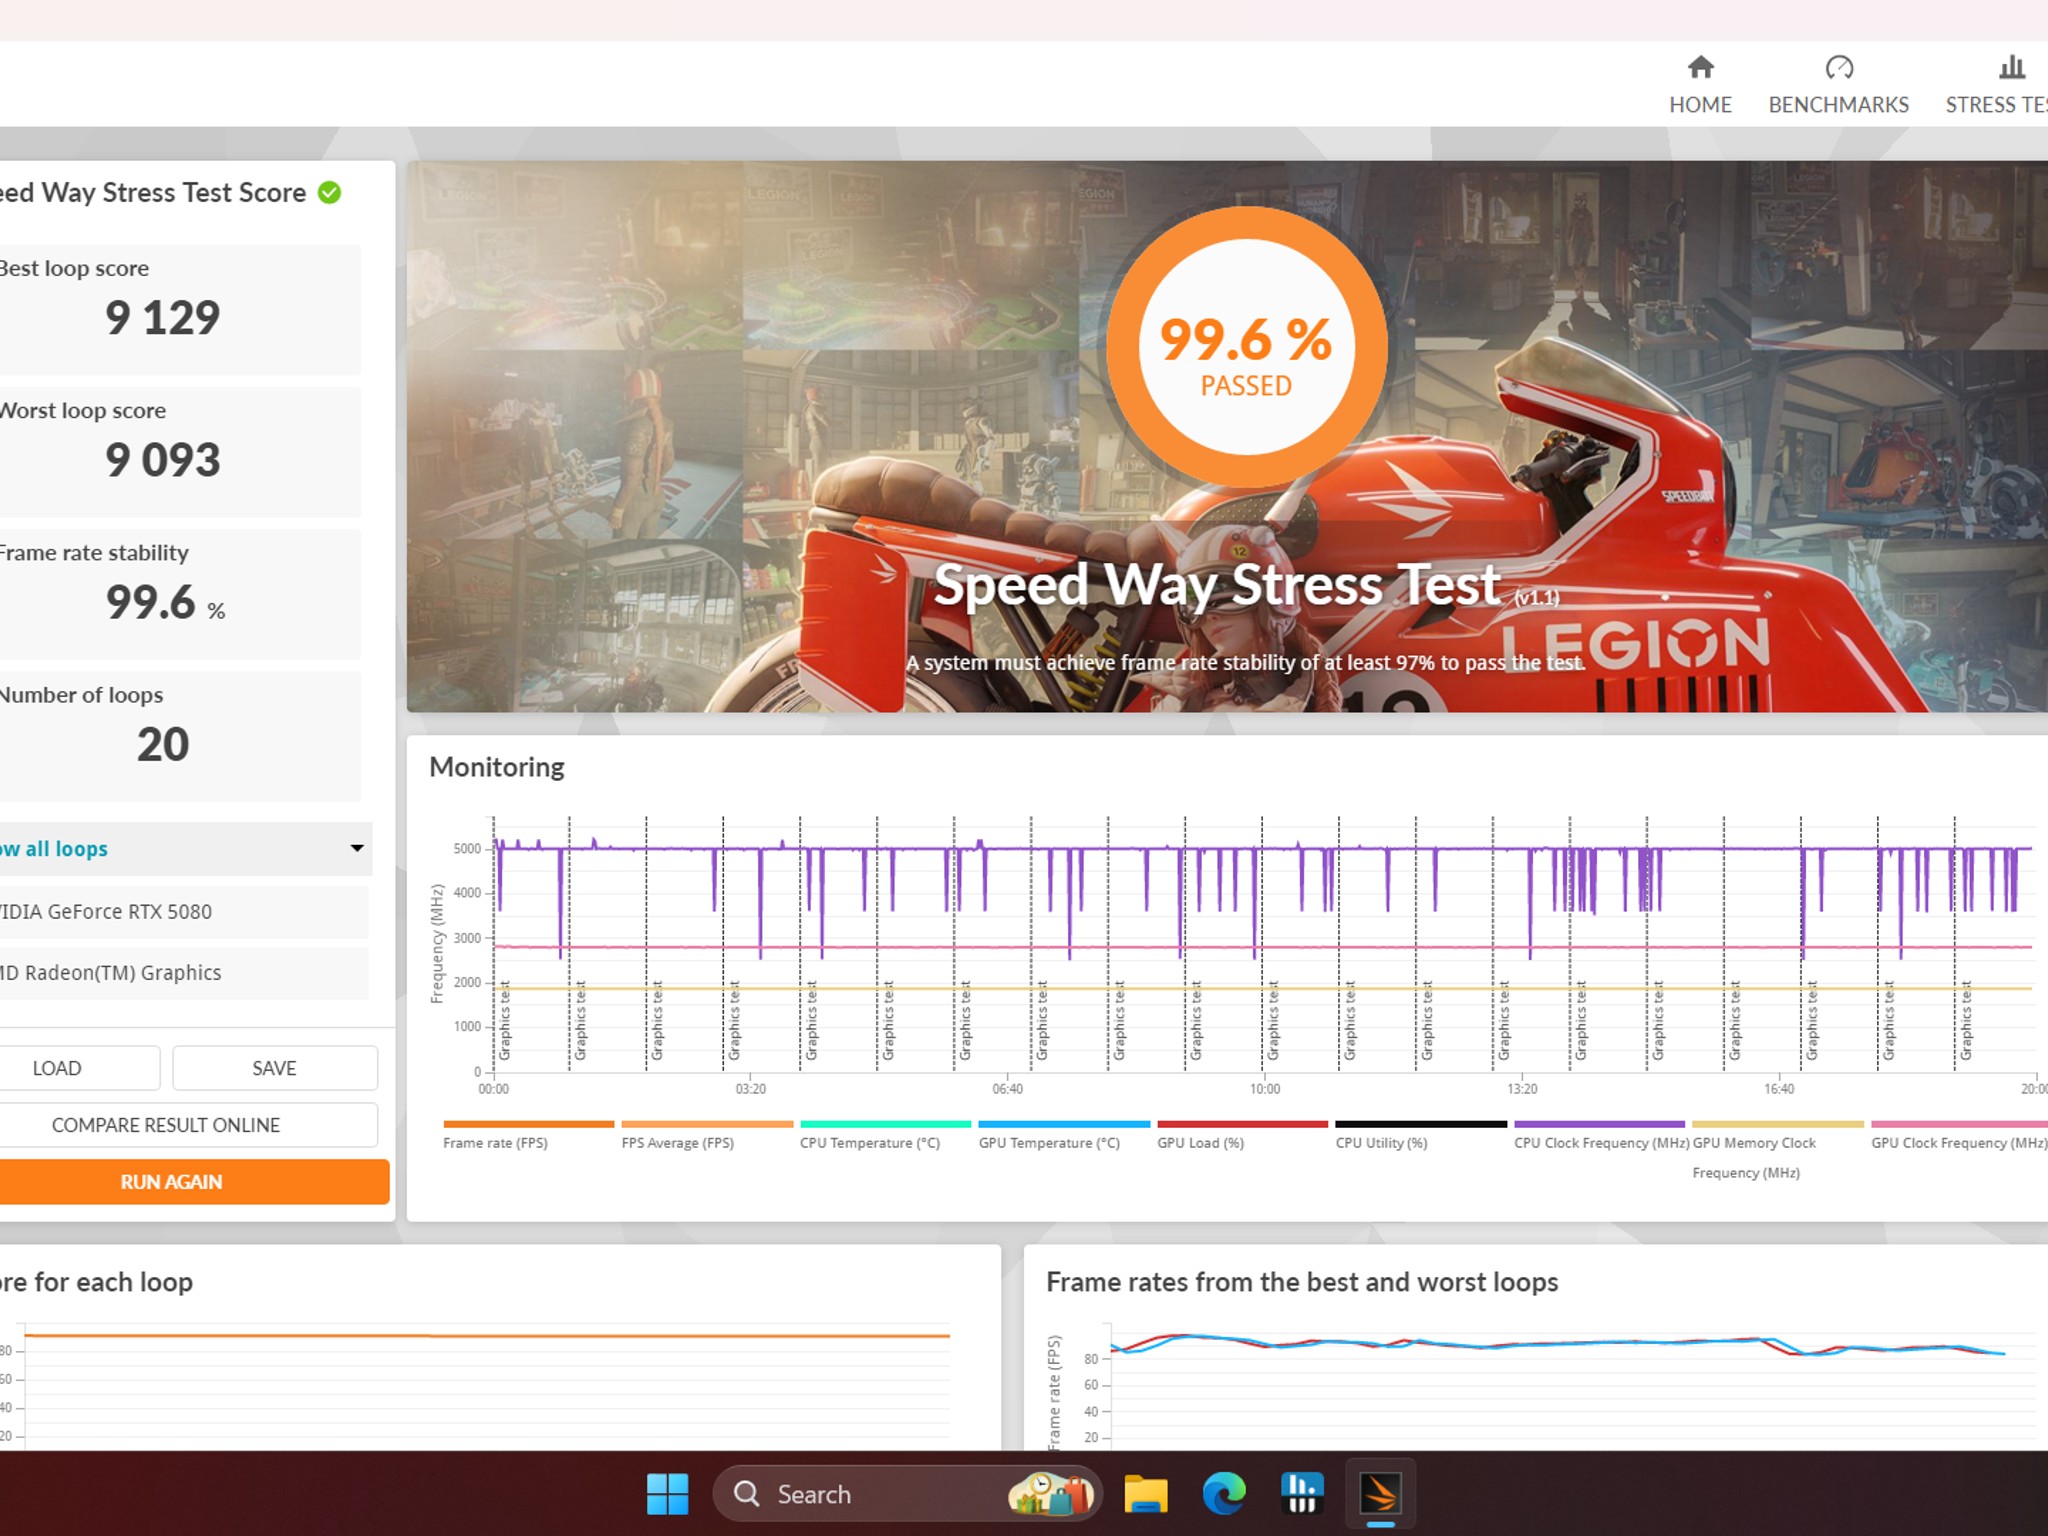Toggle the GPU Memory Clock legend swatch

click(x=1778, y=1124)
